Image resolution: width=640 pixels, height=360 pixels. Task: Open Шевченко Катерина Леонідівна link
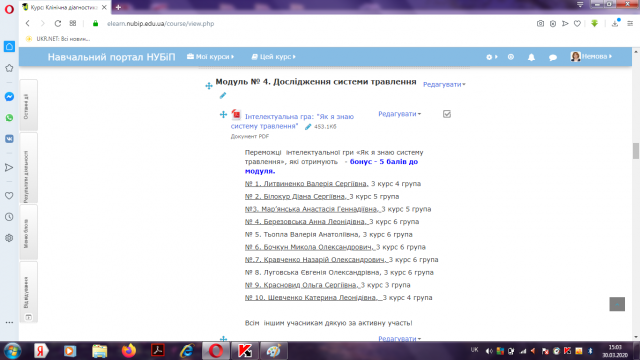pyautogui.click(x=313, y=298)
